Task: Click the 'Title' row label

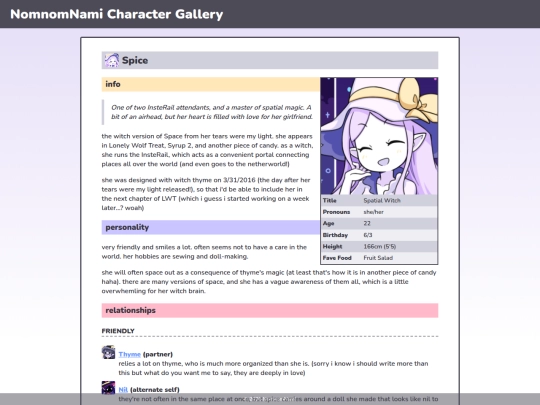Action: 329,200
